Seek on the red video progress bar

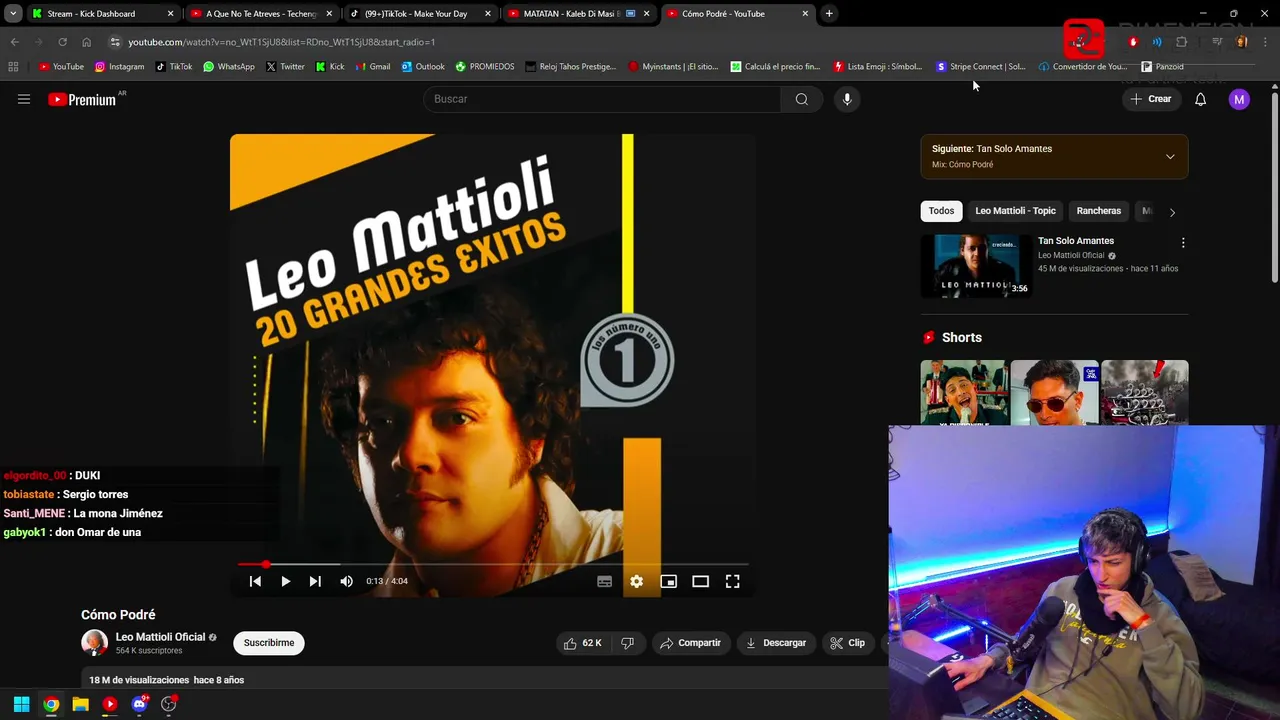pyautogui.click(x=493, y=564)
